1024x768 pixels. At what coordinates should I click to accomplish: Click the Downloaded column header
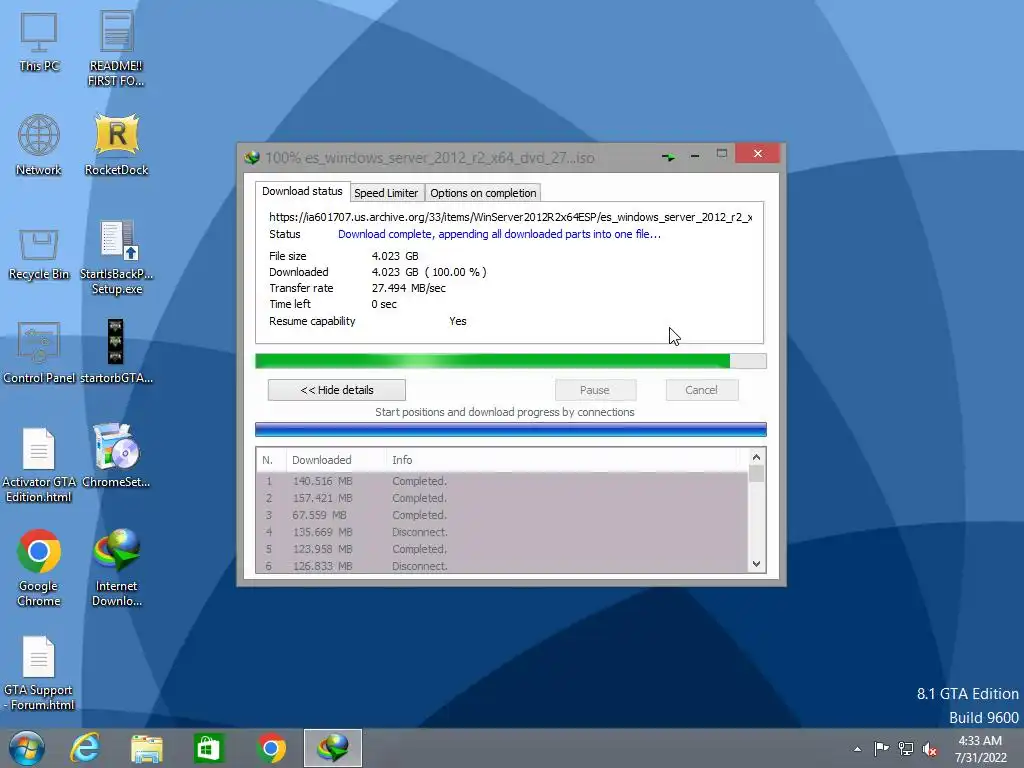336,460
